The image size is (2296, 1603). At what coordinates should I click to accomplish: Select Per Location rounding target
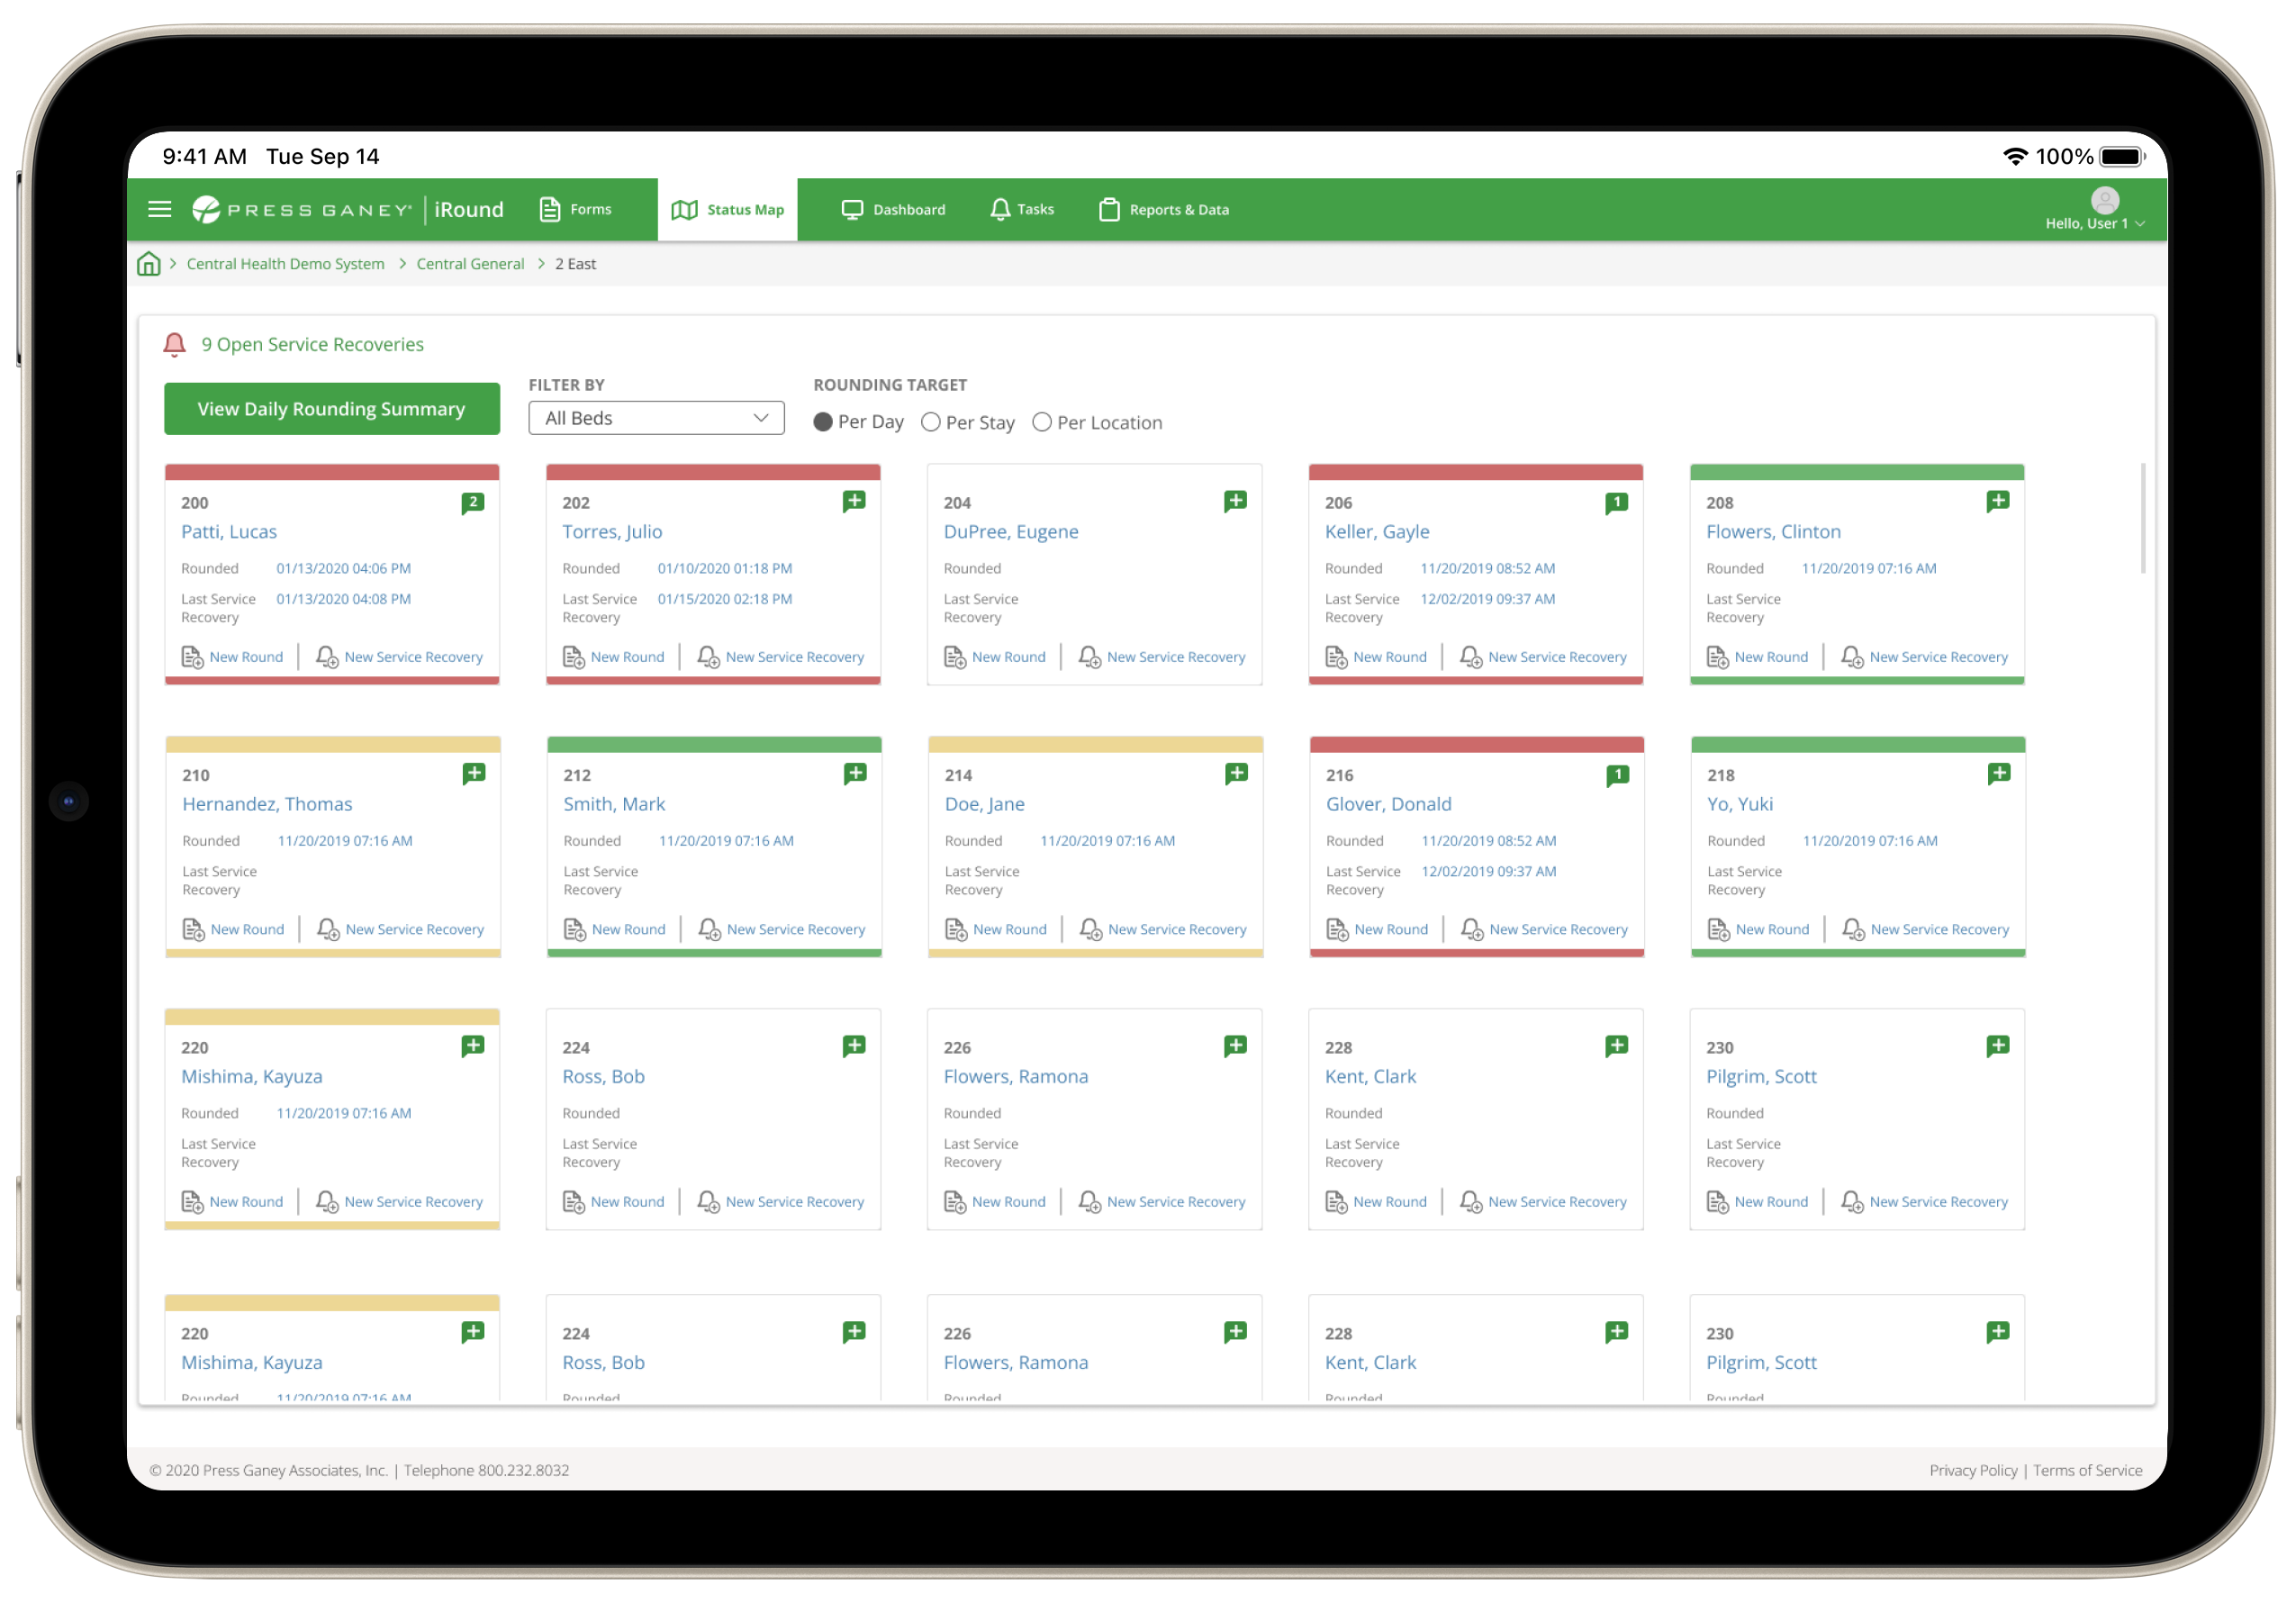pos(1041,423)
